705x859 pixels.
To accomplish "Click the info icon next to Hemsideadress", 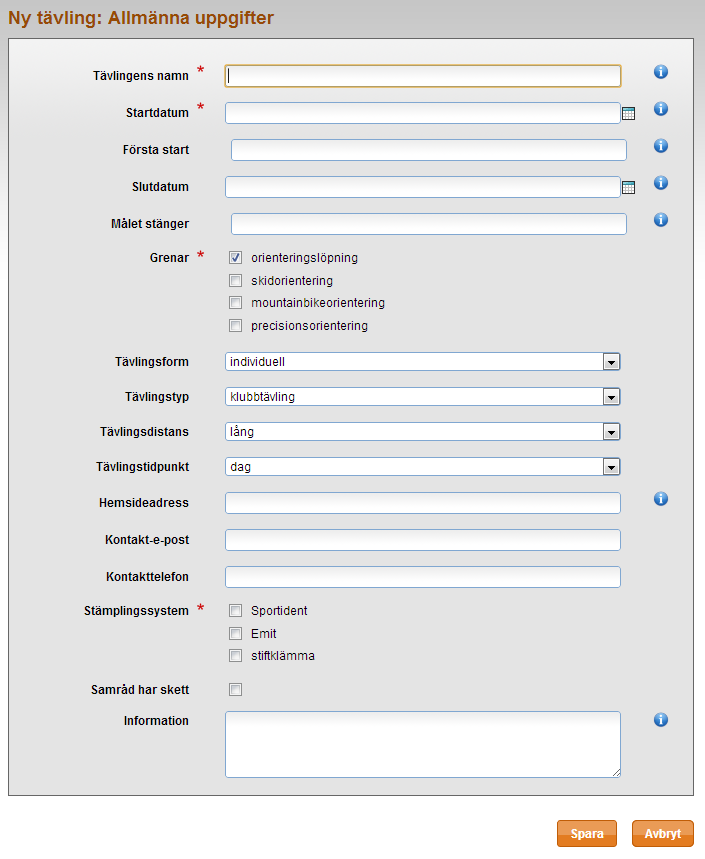I will pos(661,499).
